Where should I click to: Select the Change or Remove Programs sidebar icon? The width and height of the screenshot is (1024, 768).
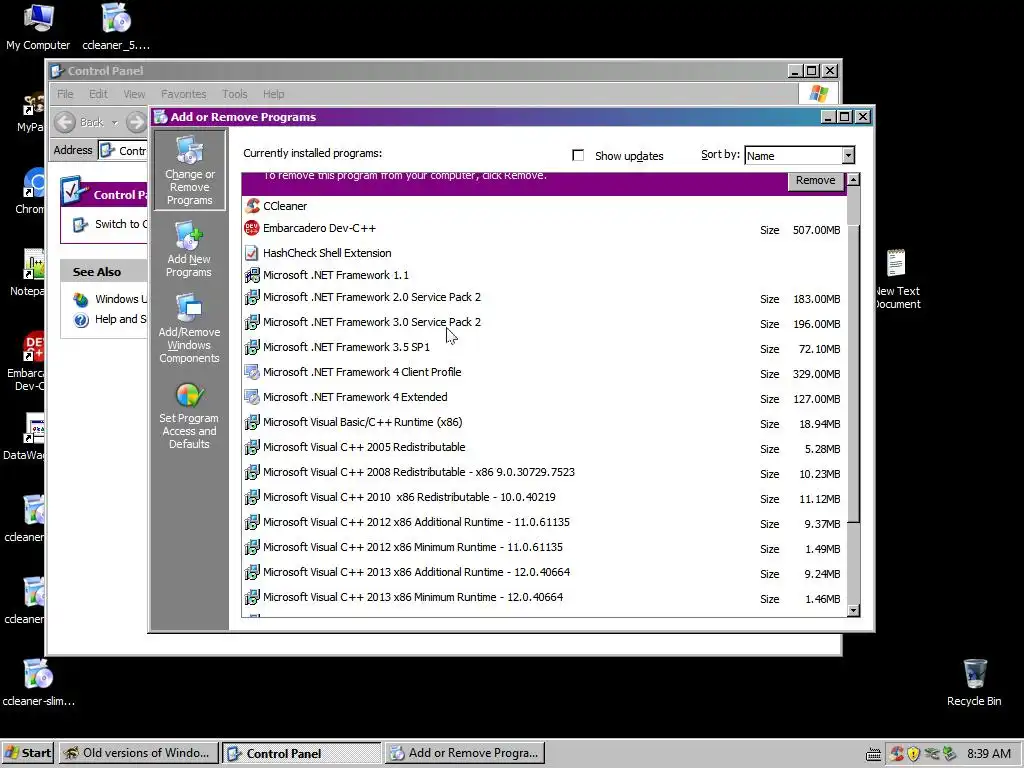189,150
